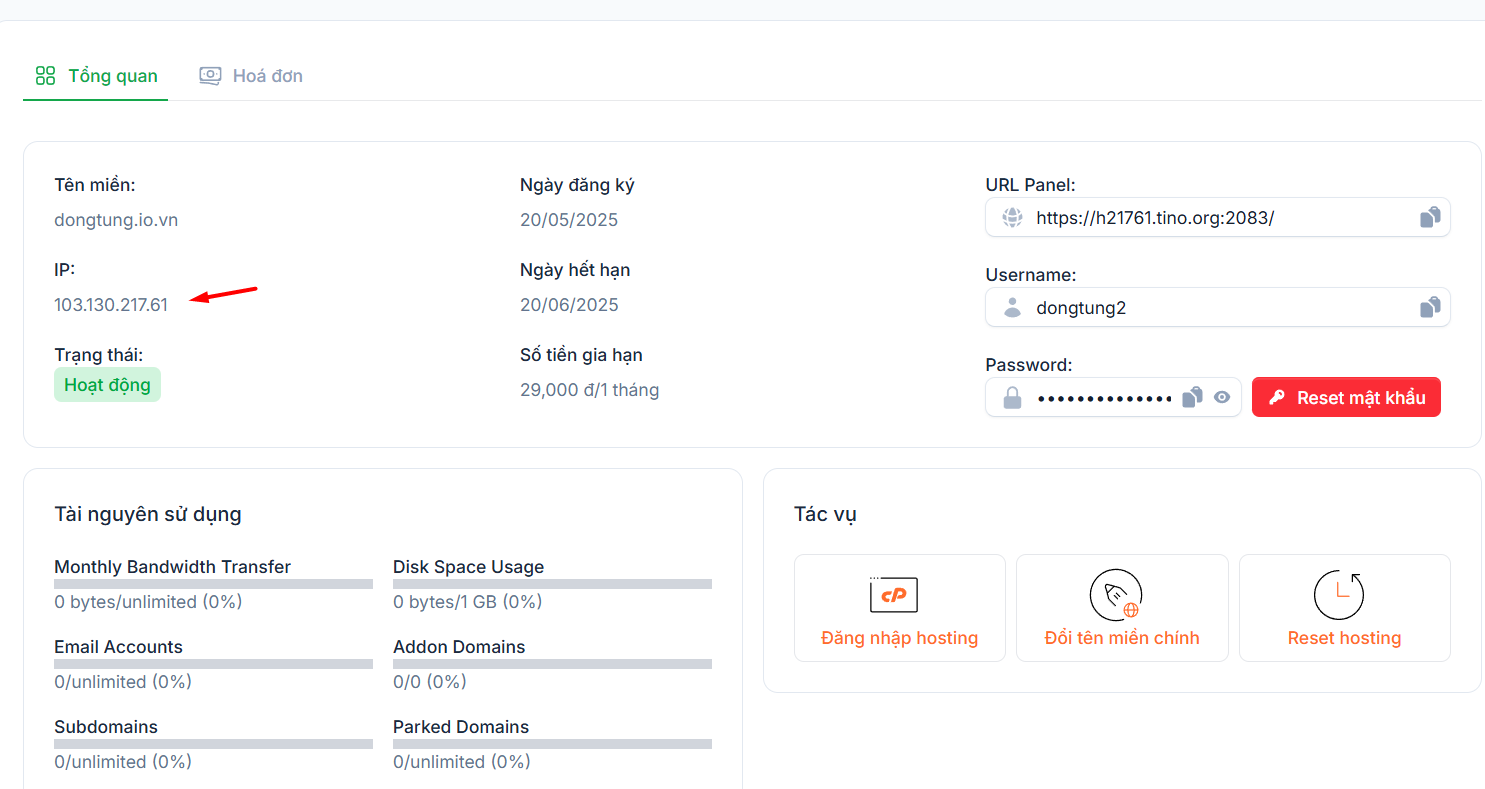Click the Subdomains label
The height and width of the screenshot is (789, 1485).
click(106, 727)
